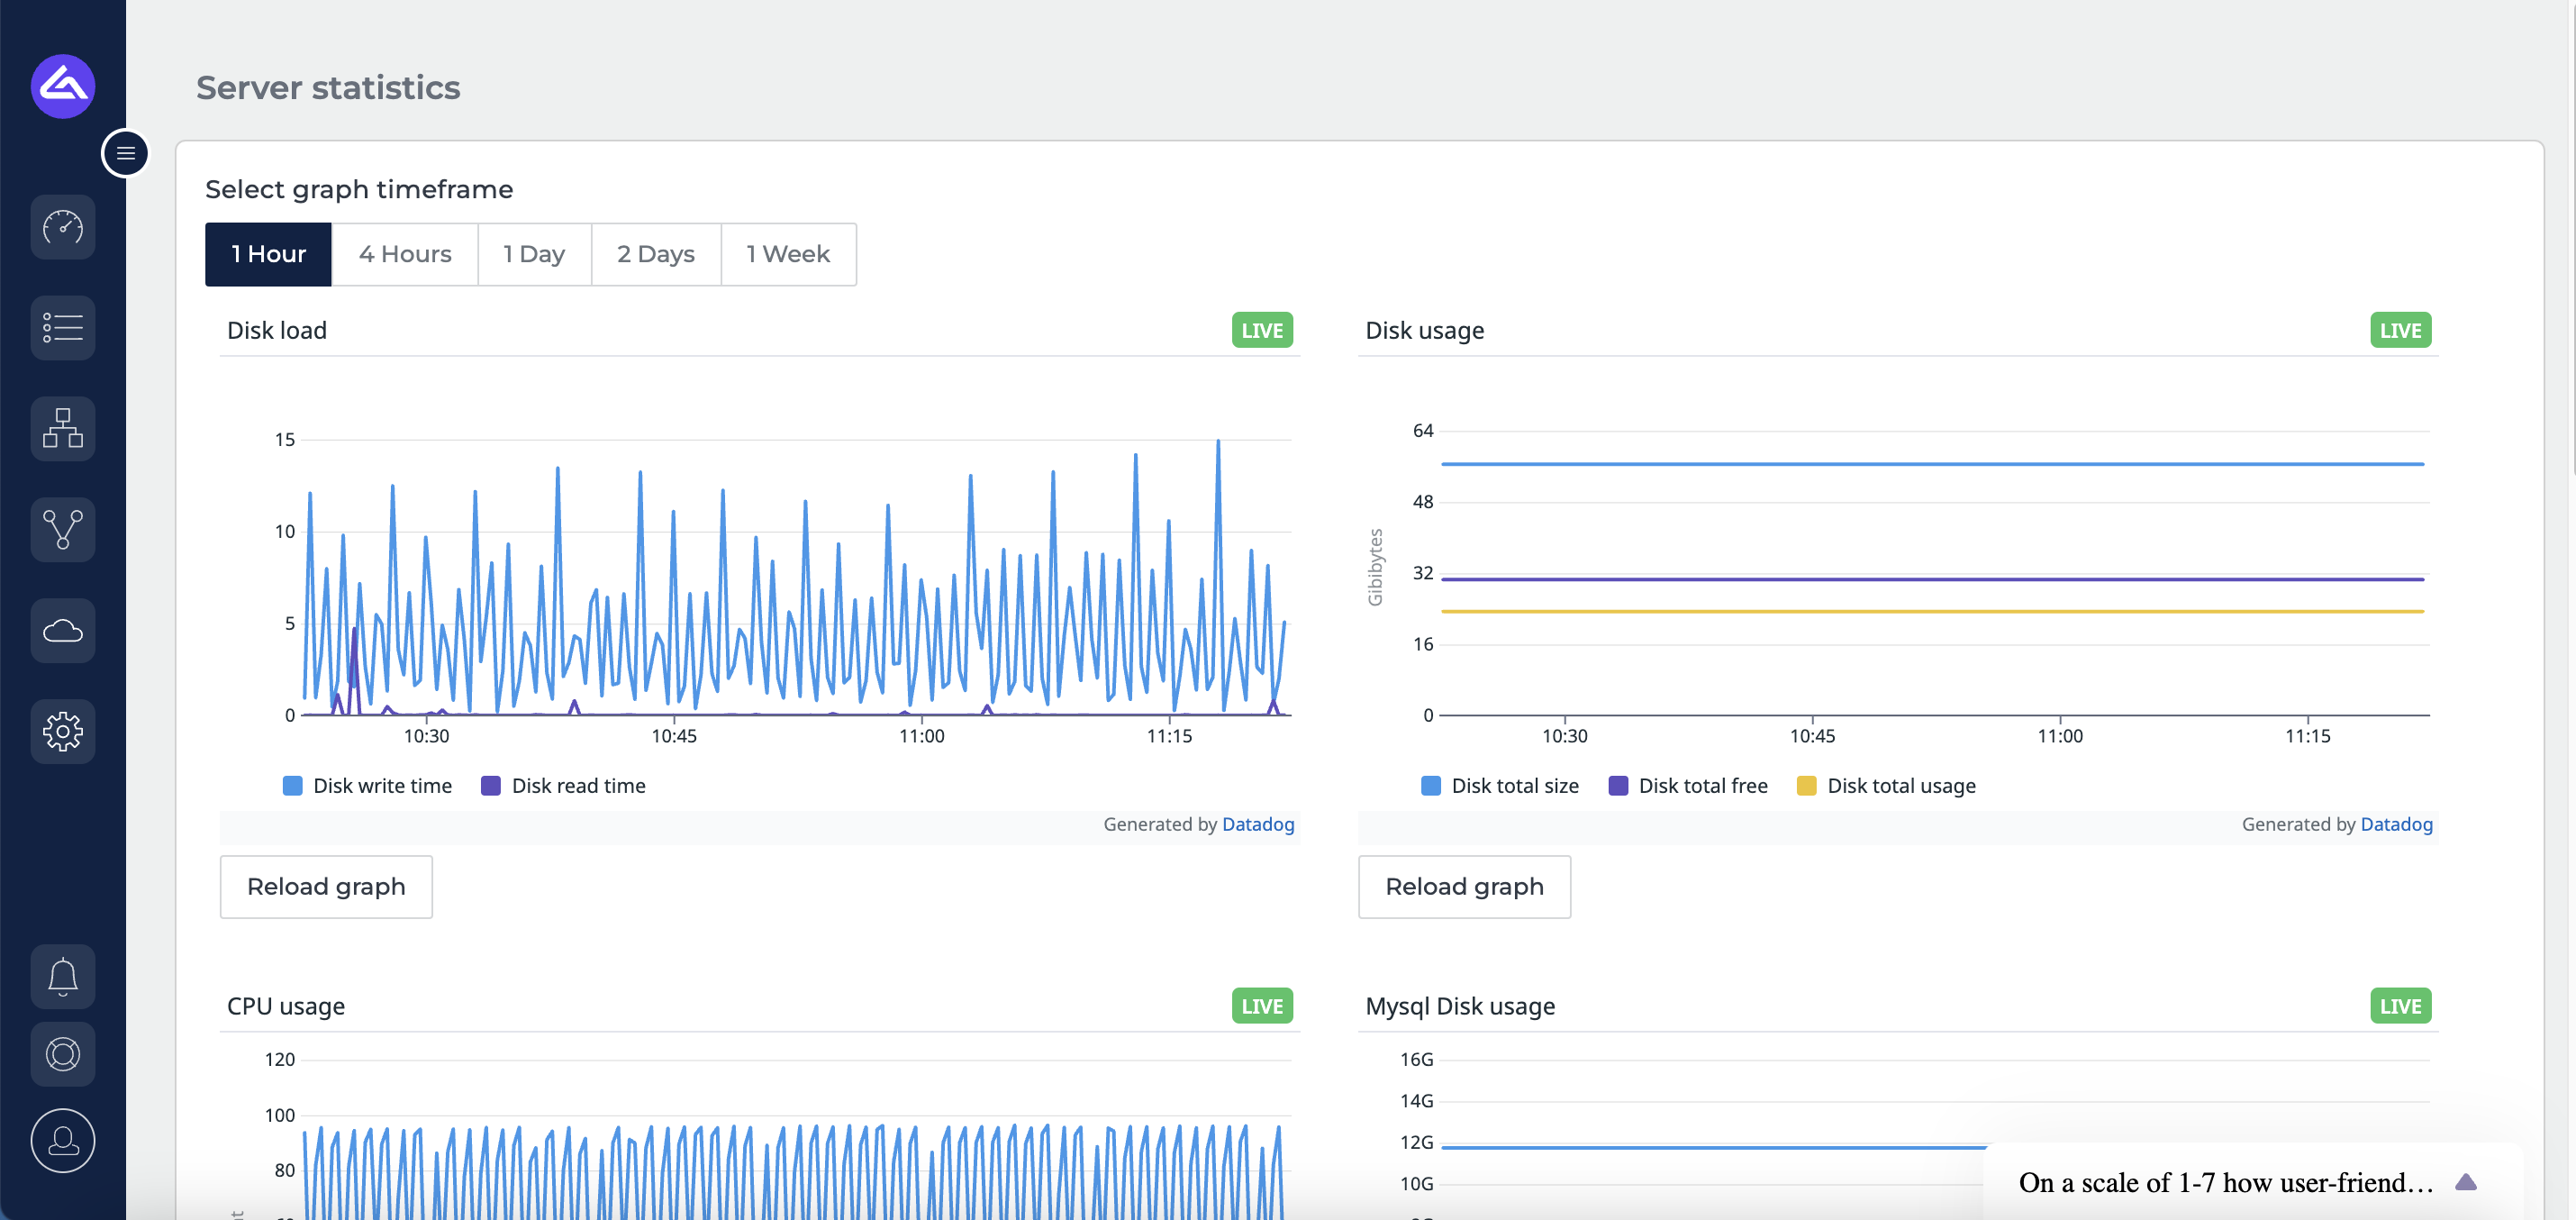Select the 1 Week timeframe
The height and width of the screenshot is (1220, 2576).
tap(788, 254)
